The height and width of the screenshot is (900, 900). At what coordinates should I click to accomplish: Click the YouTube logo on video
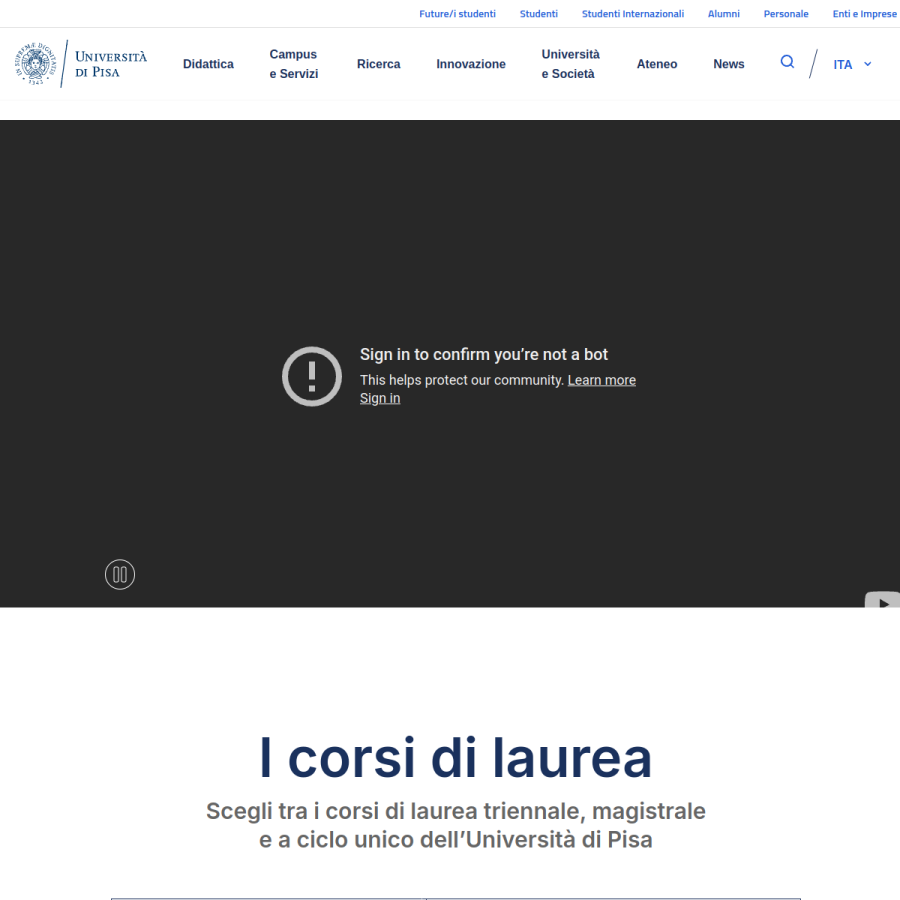(x=882, y=600)
